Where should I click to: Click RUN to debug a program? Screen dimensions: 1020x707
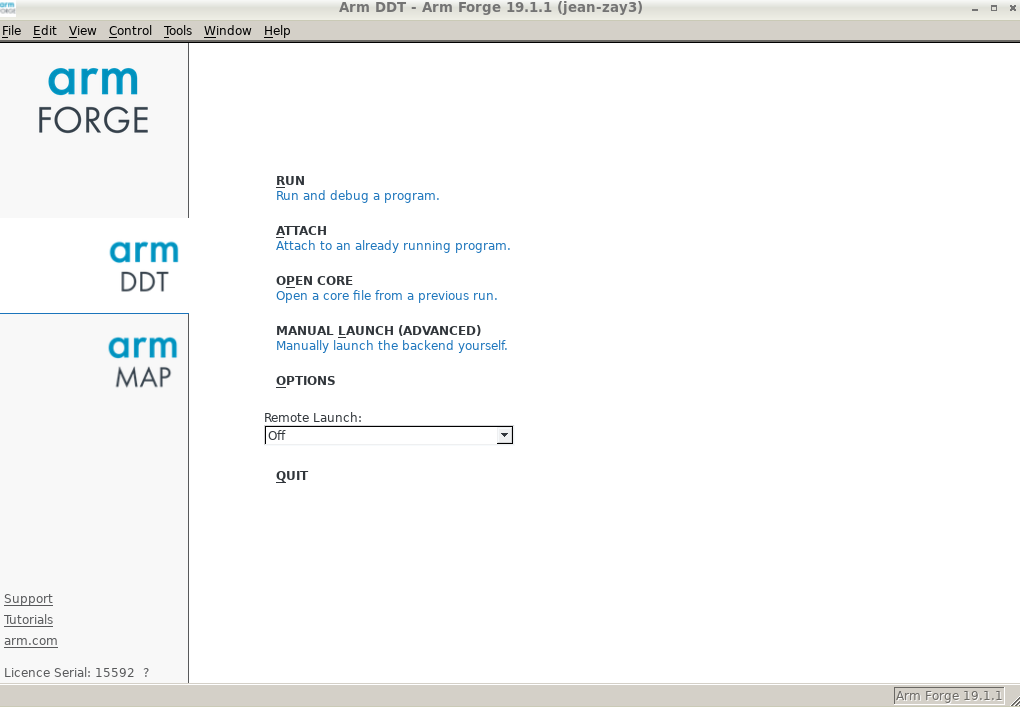290,181
